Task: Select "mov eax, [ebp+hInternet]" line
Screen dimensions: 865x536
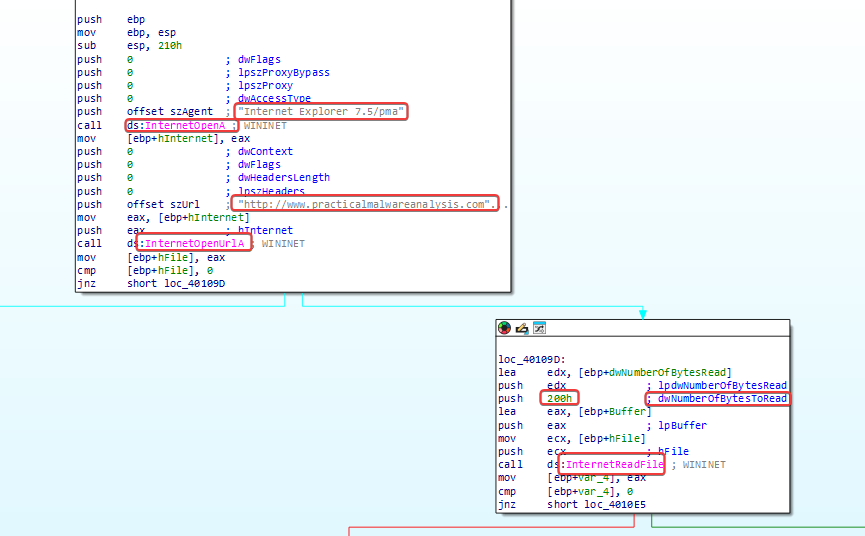Action: pos(163,217)
